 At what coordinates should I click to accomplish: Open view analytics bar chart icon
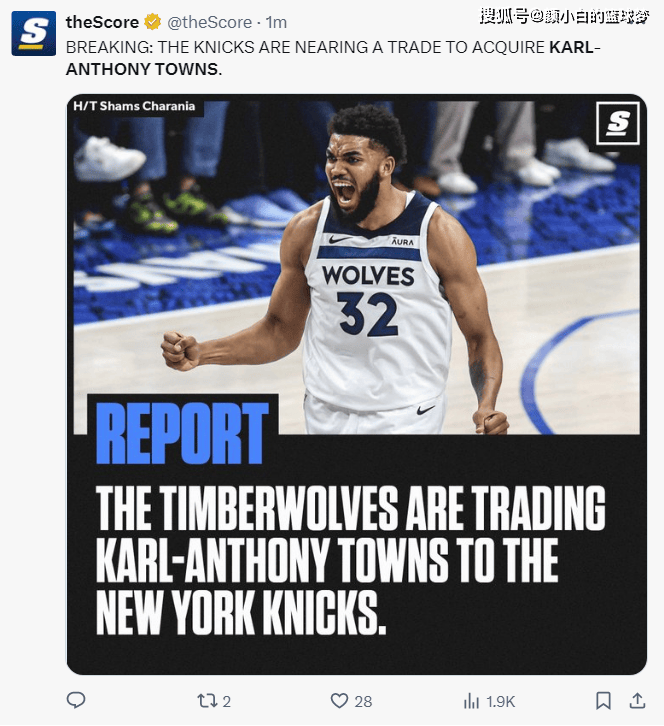pos(471,701)
